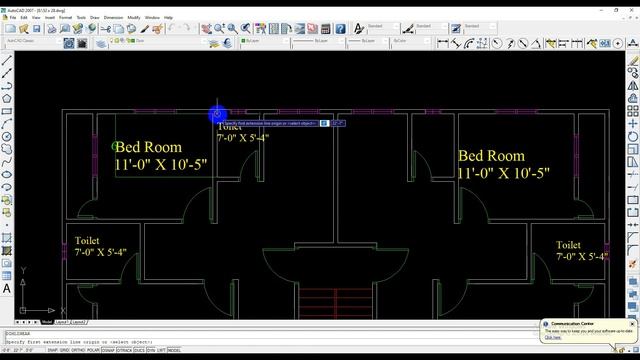The height and width of the screenshot is (360, 640).
Task: Select the Multiline Text 'A' tool
Action: (7, 289)
